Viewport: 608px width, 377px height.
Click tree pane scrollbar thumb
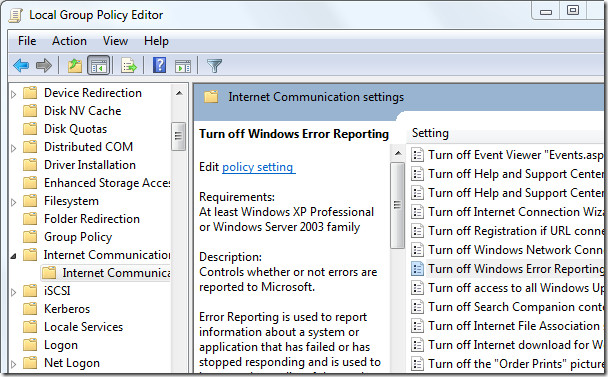point(178,136)
